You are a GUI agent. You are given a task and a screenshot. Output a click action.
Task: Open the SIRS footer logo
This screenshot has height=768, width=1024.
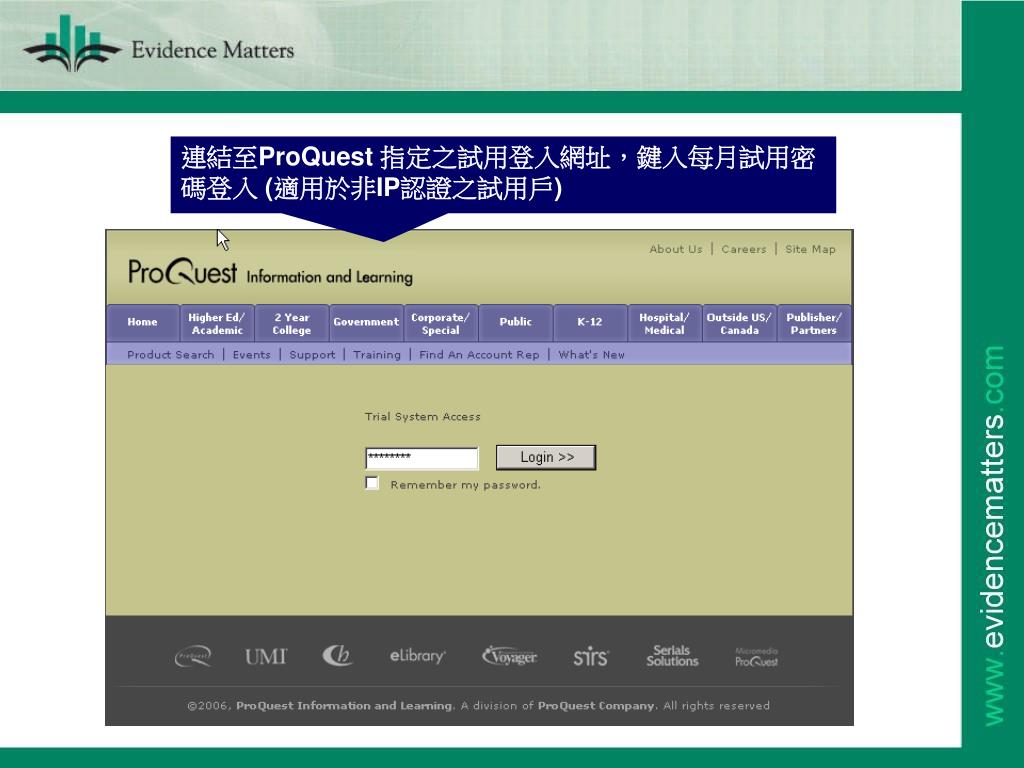click(591, 656)
